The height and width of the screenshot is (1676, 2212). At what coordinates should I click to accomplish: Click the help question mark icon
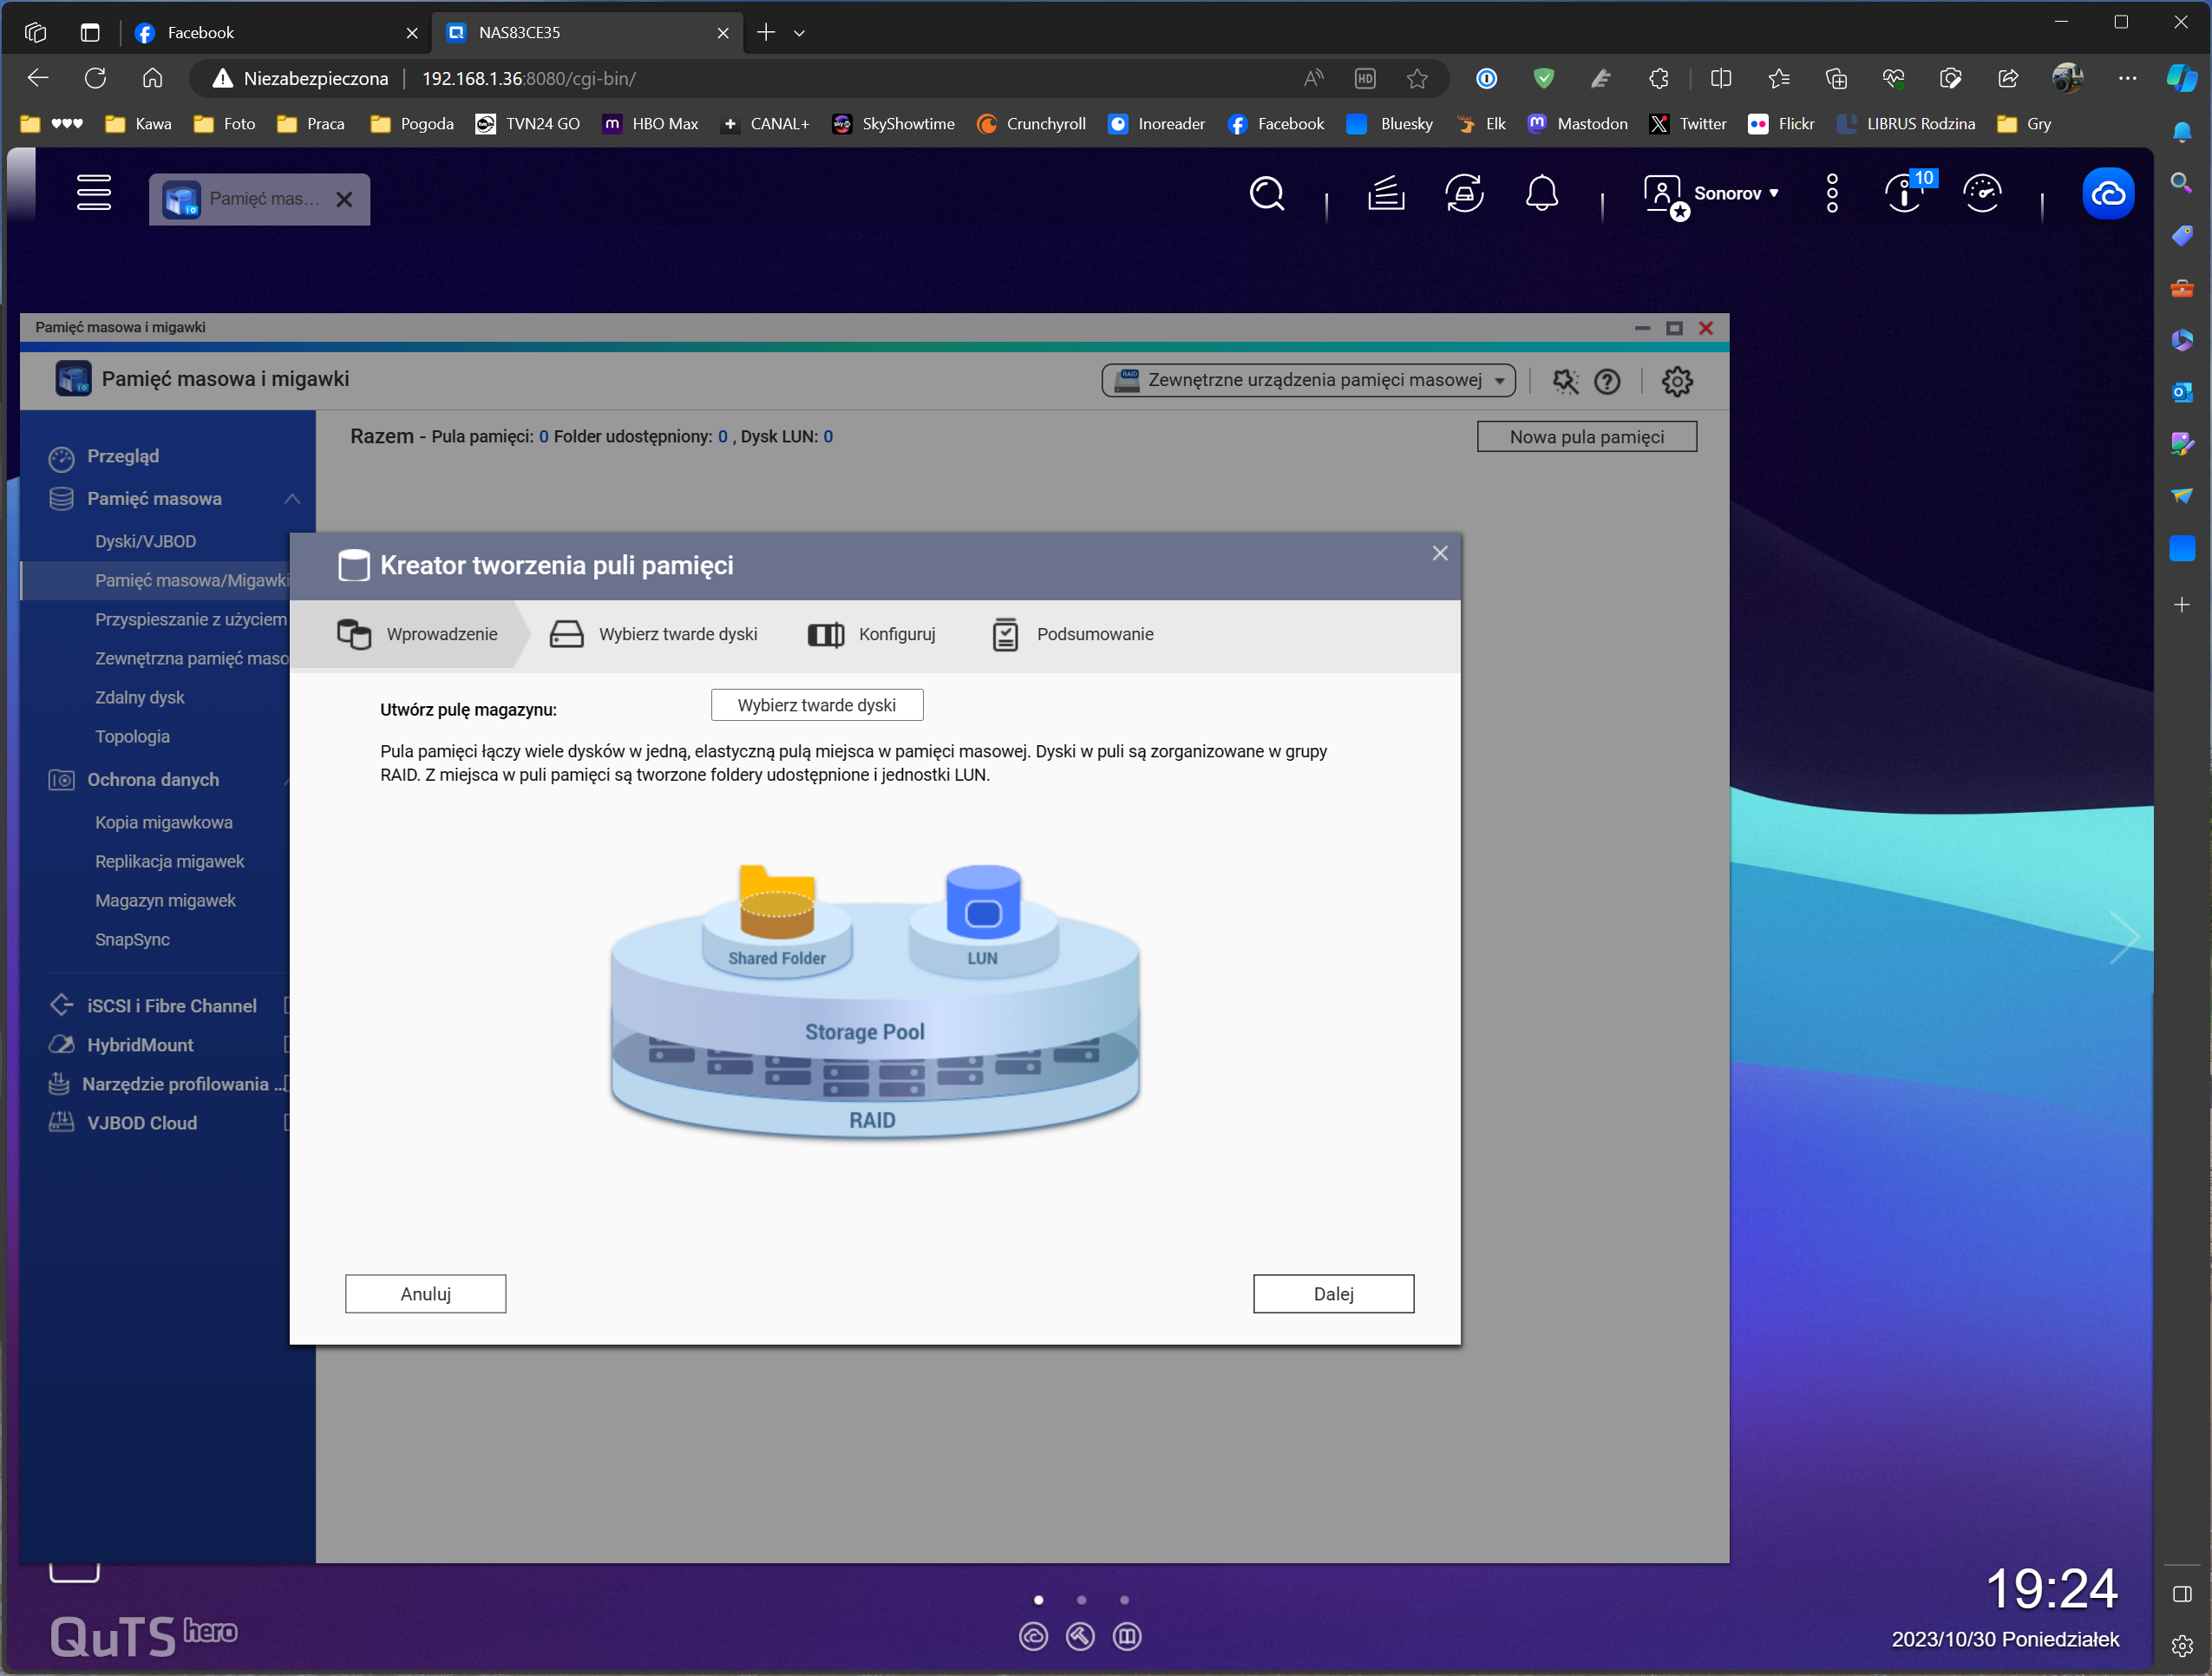pyautogui.click(x=1607, y=381)
